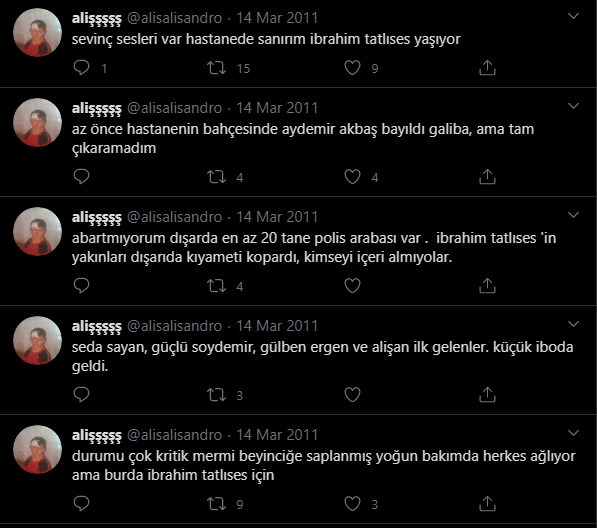The height and width of the screenshot is (528, 597).
Task: Like the tweet about 20 polis arabası
Action: pos(352,286)
